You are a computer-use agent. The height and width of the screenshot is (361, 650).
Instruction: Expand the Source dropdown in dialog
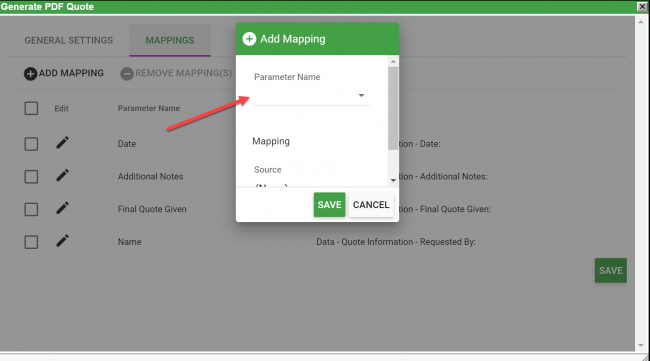pyautogui.click(x=311, y=185)
